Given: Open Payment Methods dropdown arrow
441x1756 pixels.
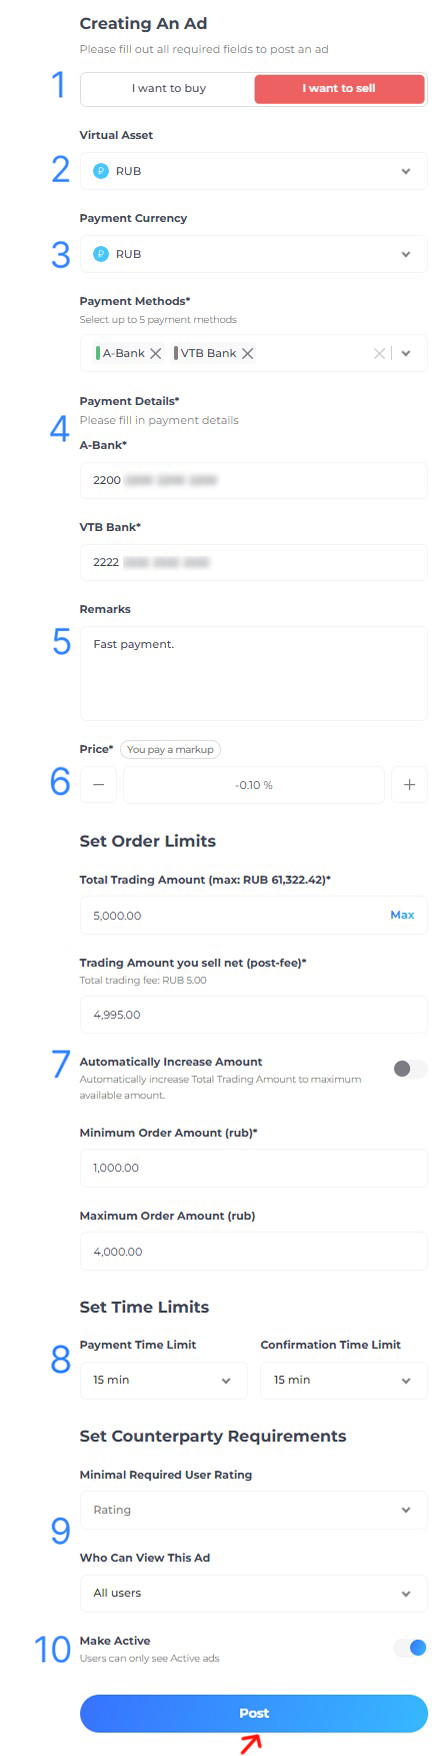Looking at the screenshot, I should point(406,353).
